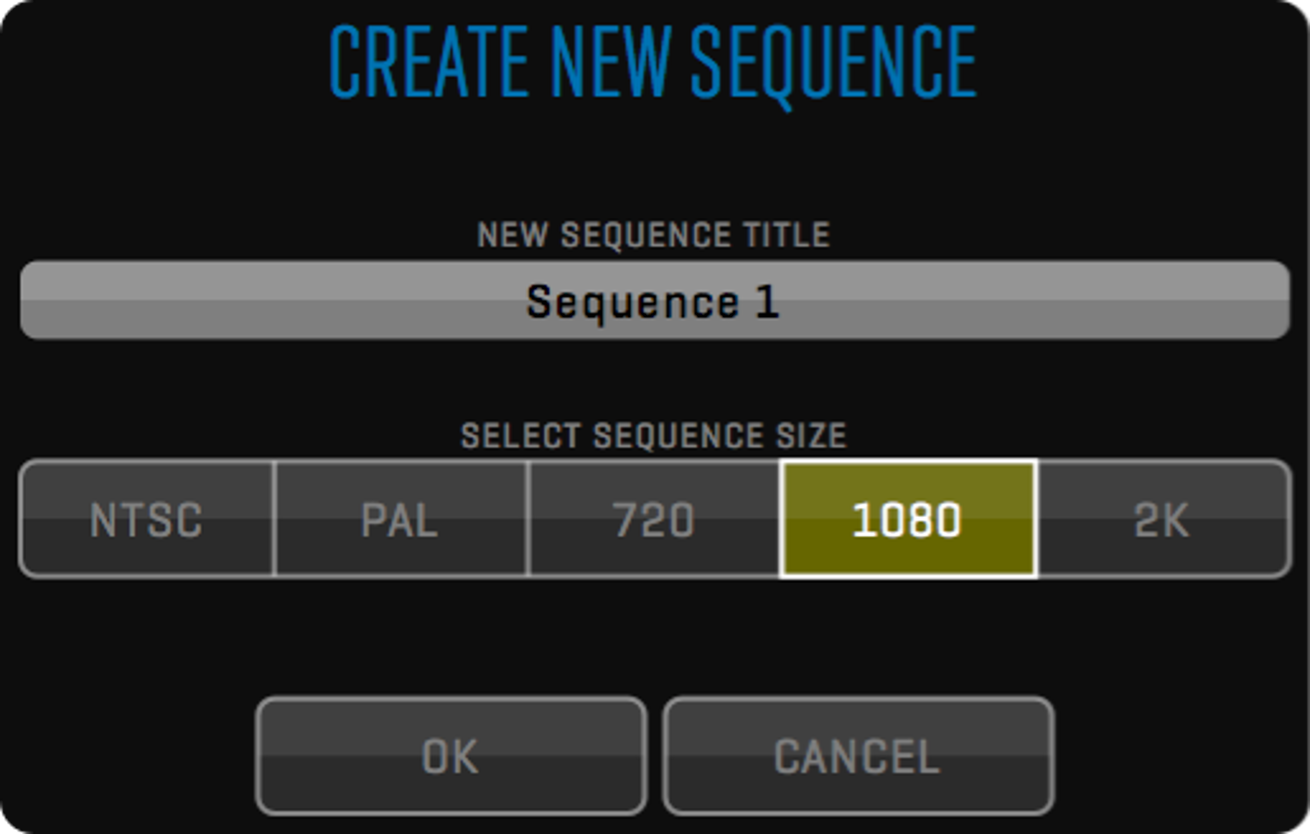This screenshot has height=834, width=1310.
Task: Click the text "Sequence 1"
Action: click(654, 301)
